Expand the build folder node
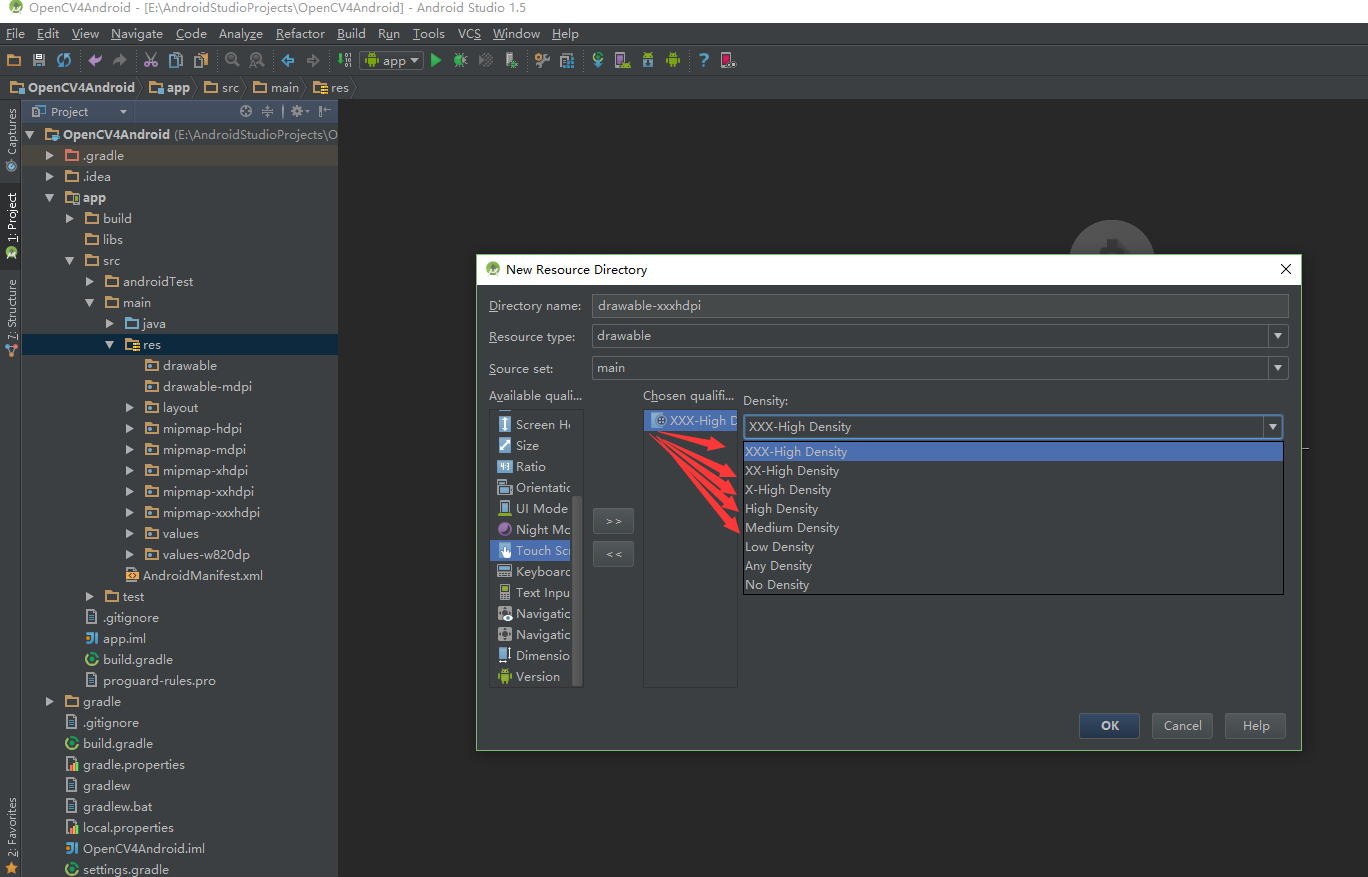Screen dimensions: 1368x877 click(x=69, y=218)
